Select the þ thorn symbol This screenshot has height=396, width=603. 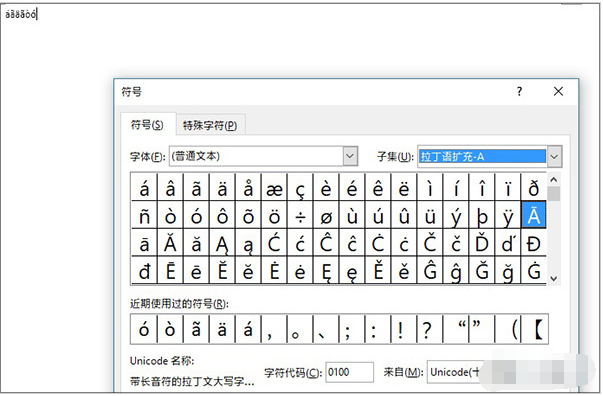click(x=482, y=215)
